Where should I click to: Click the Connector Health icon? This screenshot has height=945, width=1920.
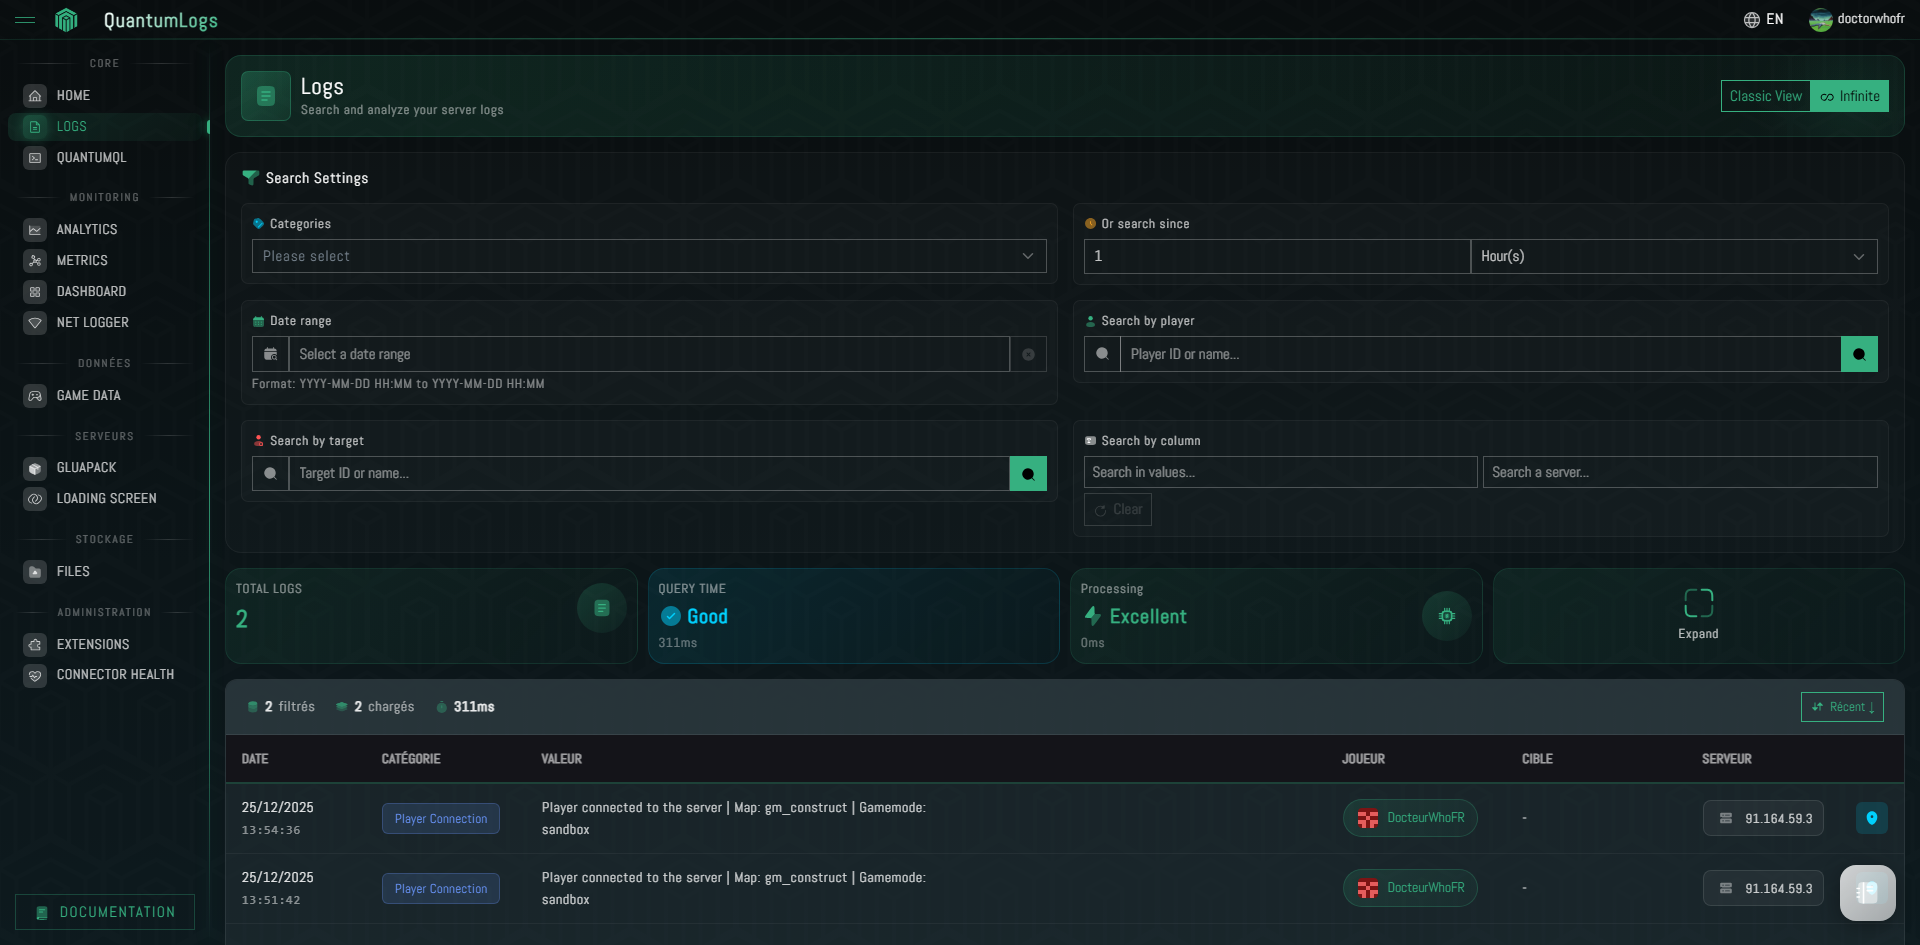pos(35,675)
